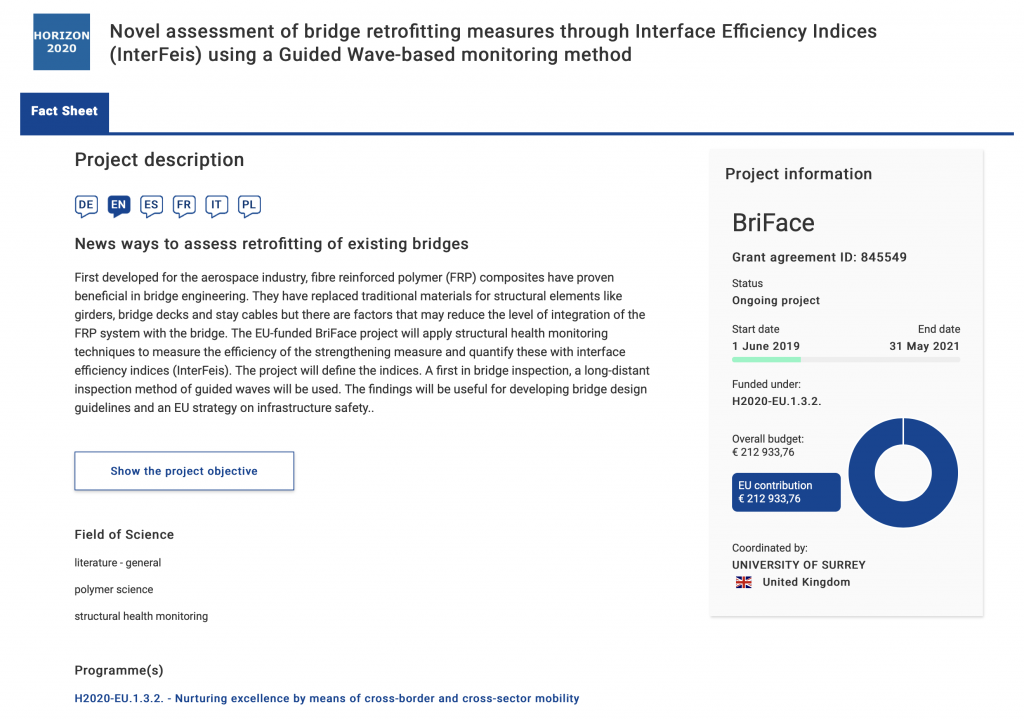Show the project objective

[184, 471]
